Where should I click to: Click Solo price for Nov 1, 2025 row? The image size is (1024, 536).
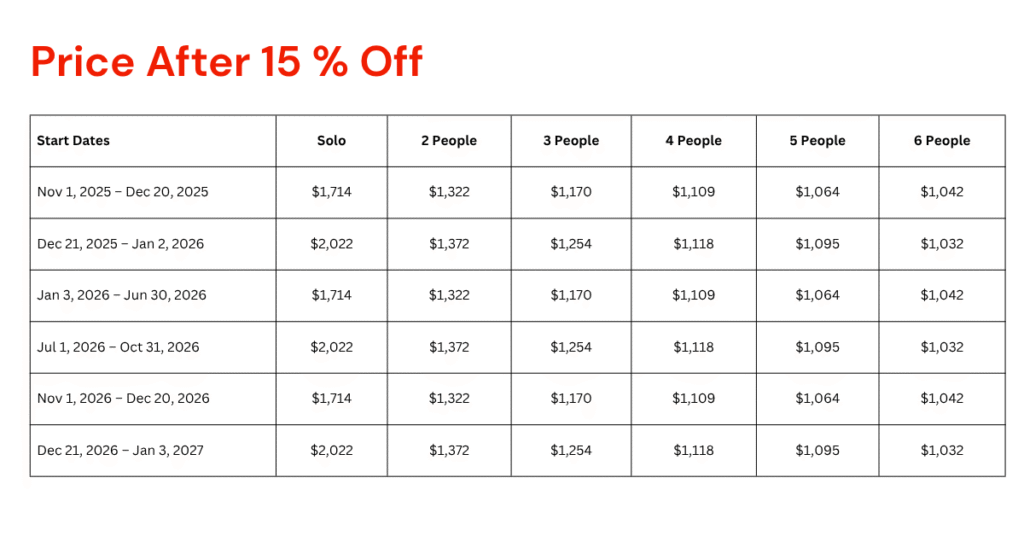point(332,192)
